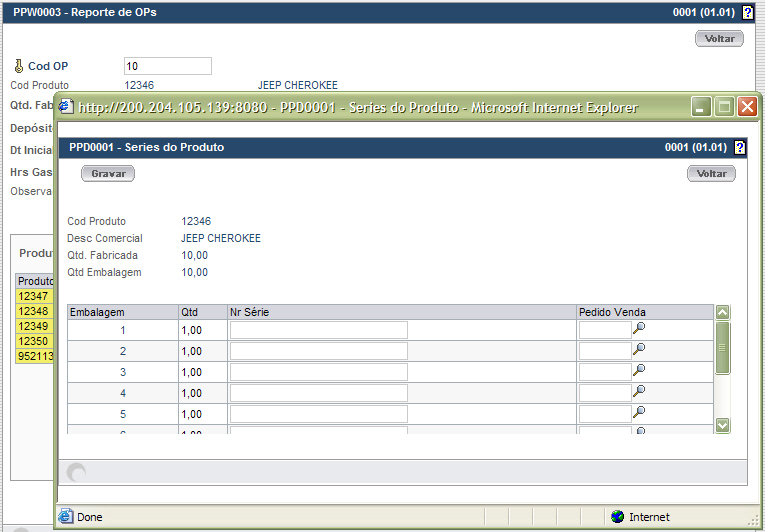765x532 pixels.
Task: Click the search icon for Embalagem 3
Action: pyautogui.click(x=639, y=370)
